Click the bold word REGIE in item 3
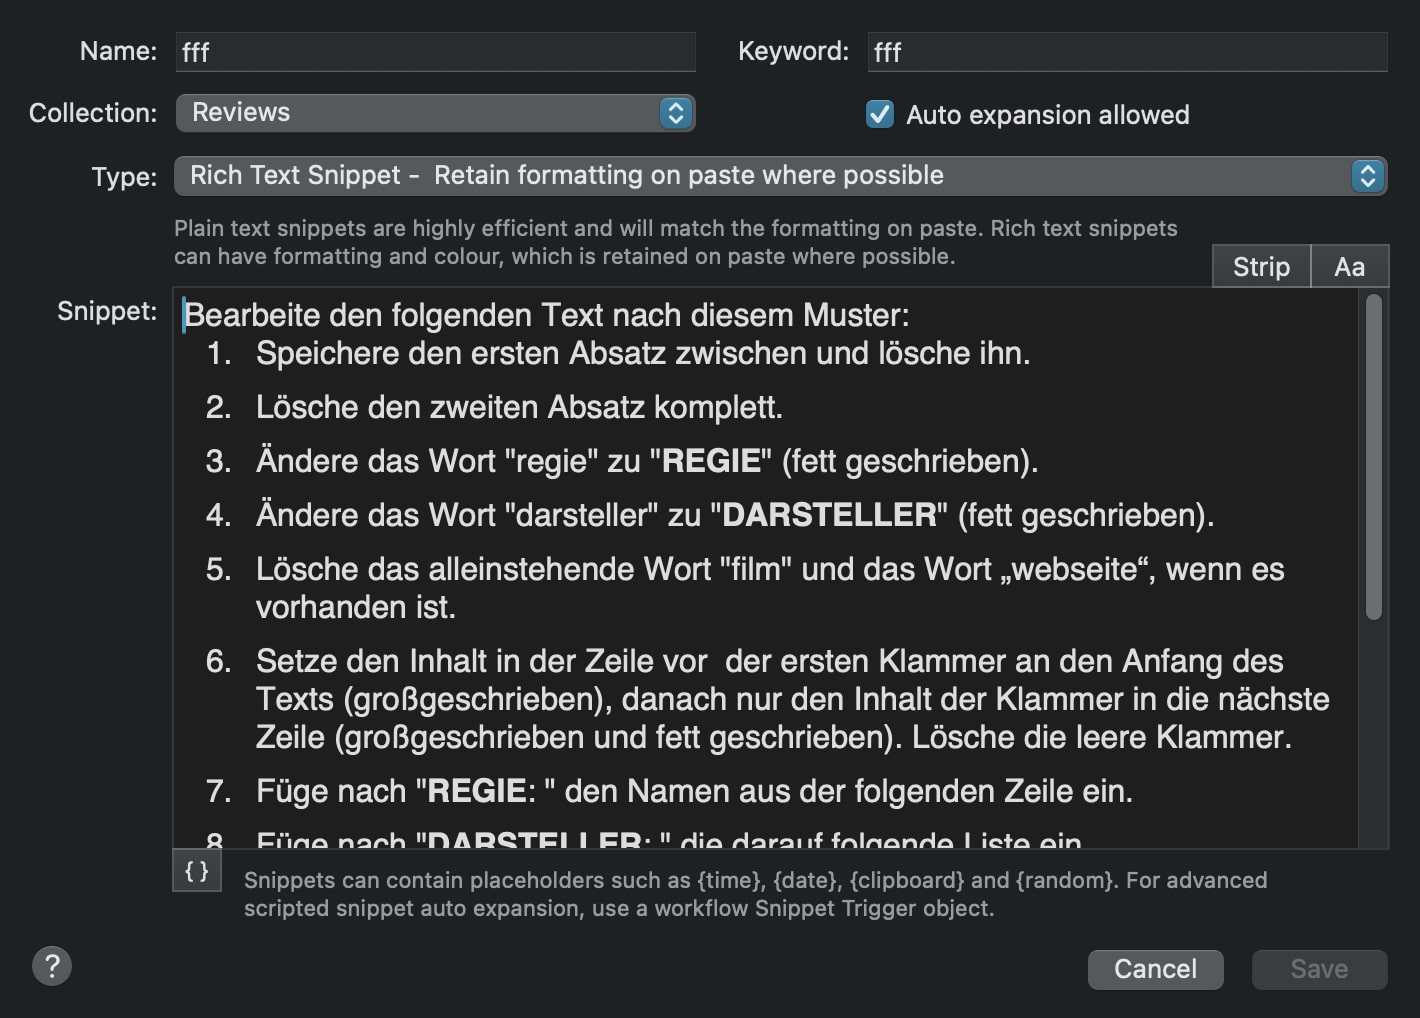The width and height of the screenshot is (1420, 1018). click(711, 461)
